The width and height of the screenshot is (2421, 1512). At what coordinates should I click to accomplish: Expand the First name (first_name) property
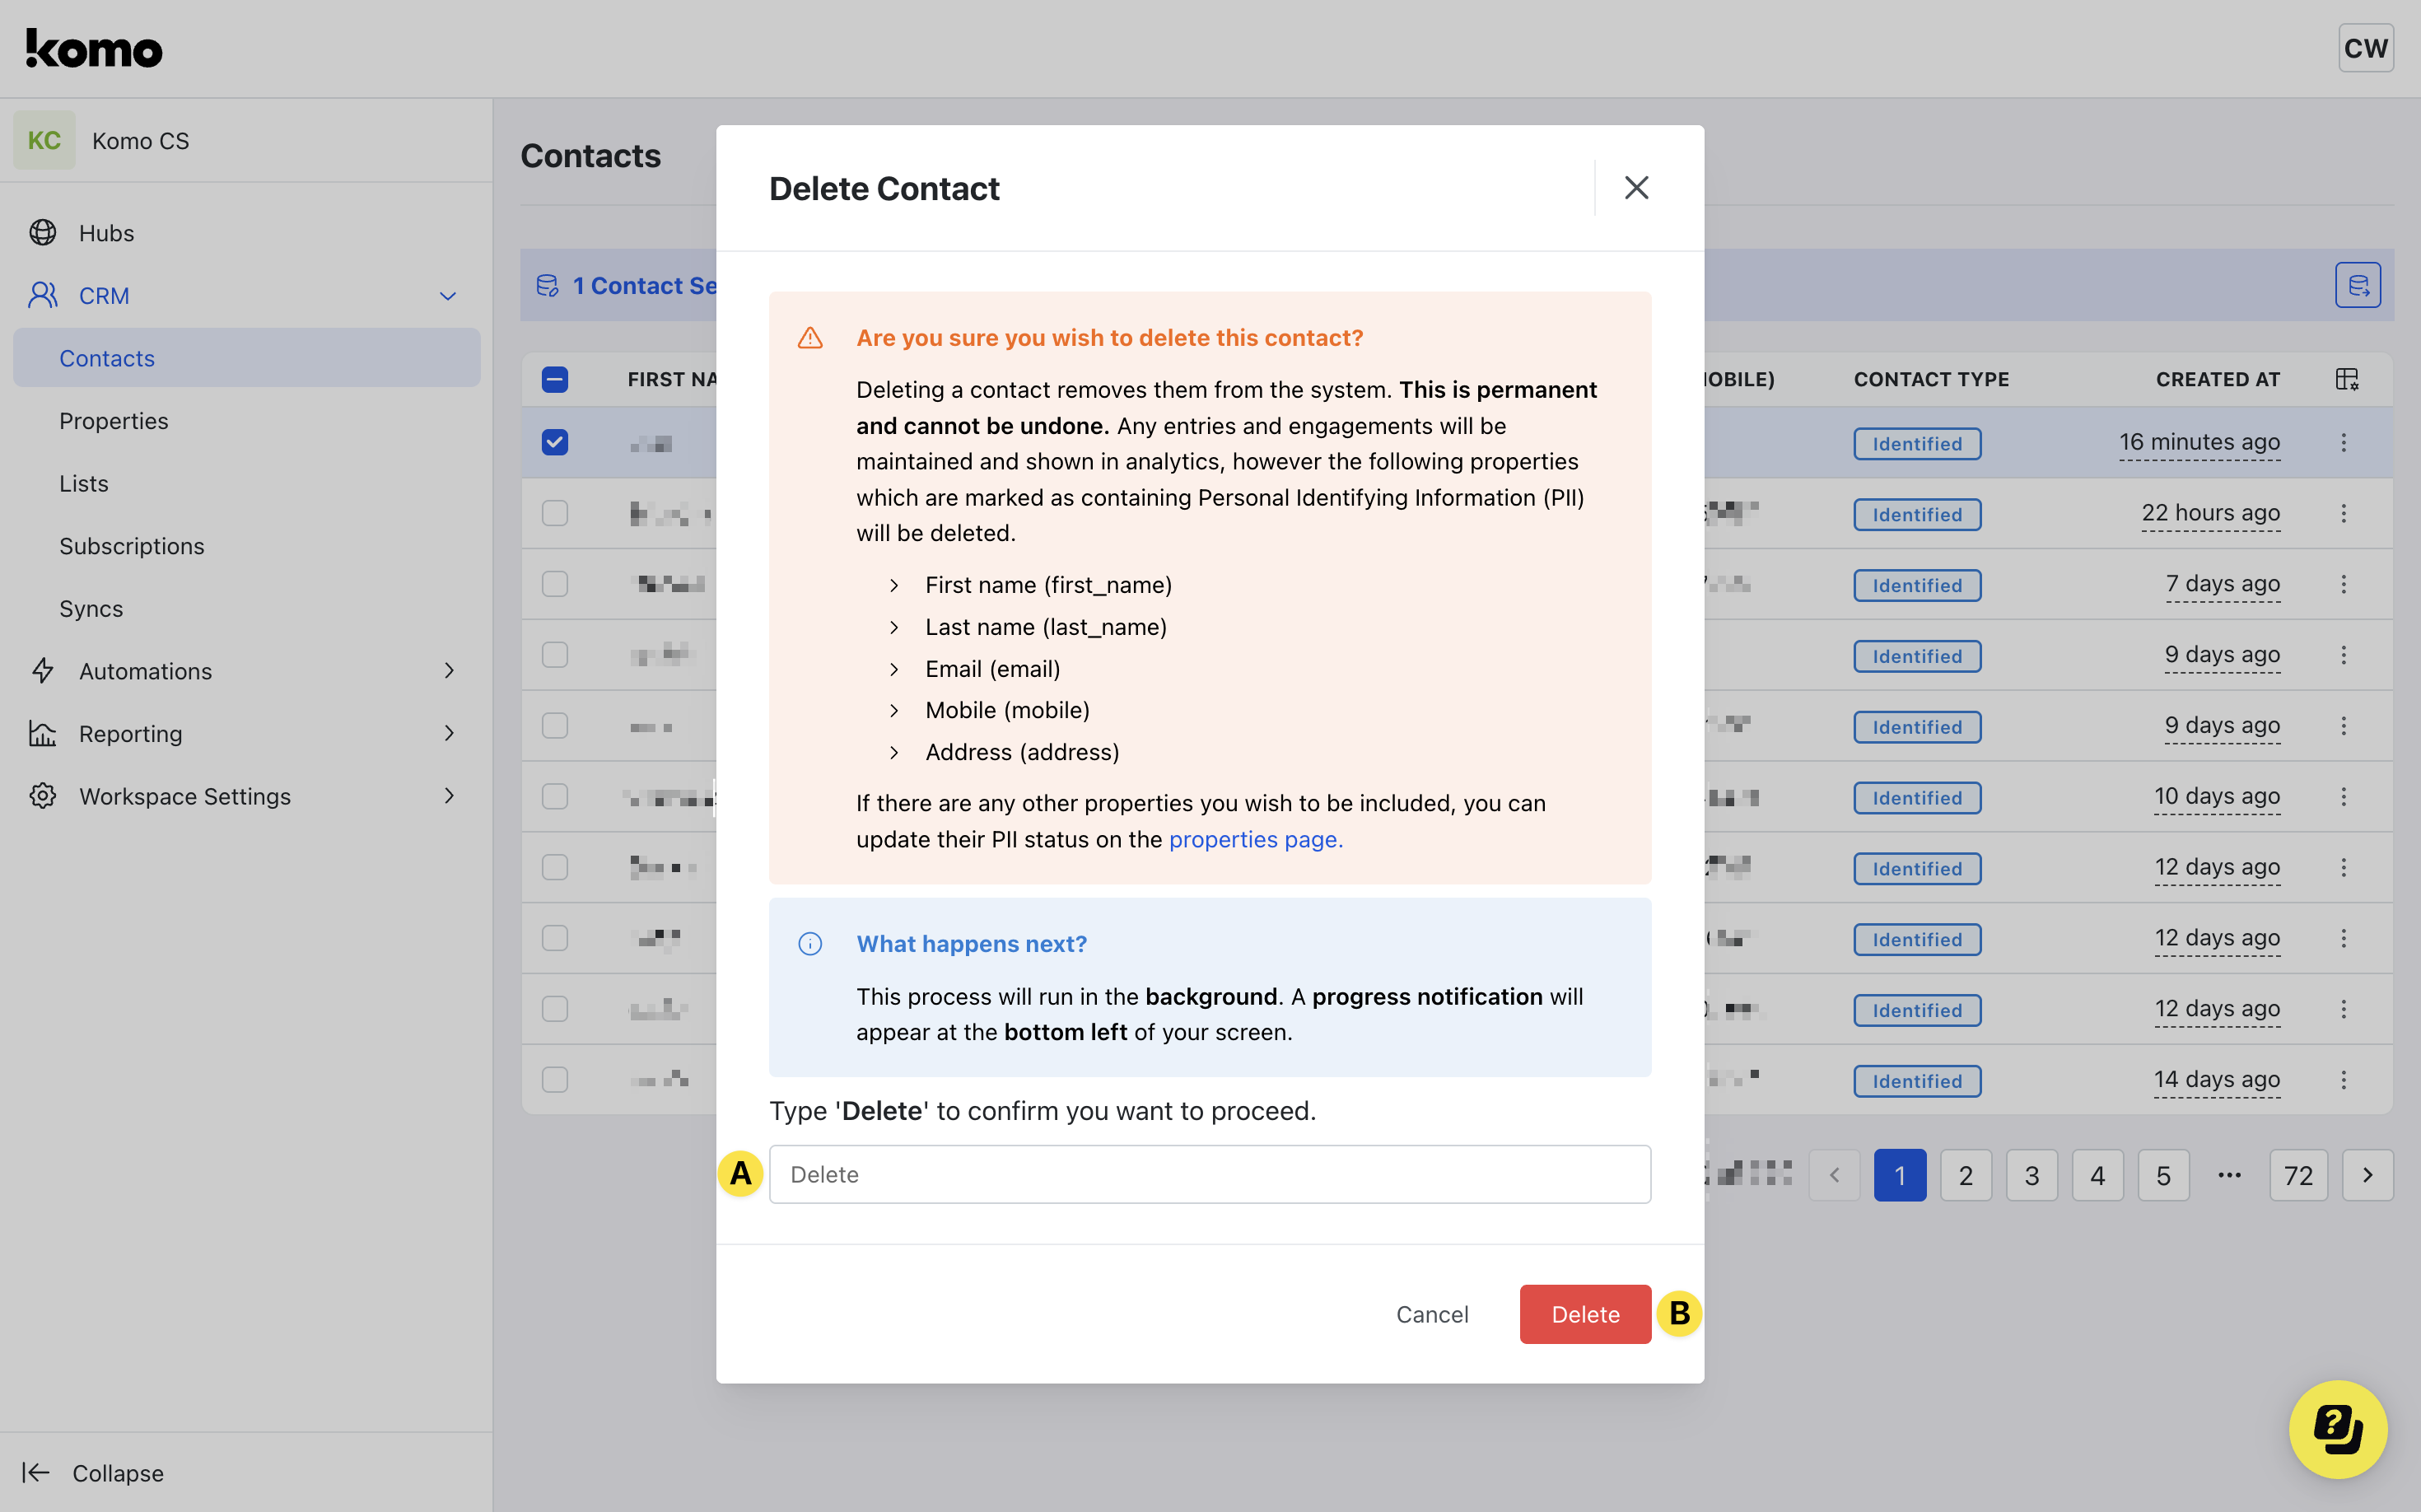pyautogui.click(x=894, y=585)
